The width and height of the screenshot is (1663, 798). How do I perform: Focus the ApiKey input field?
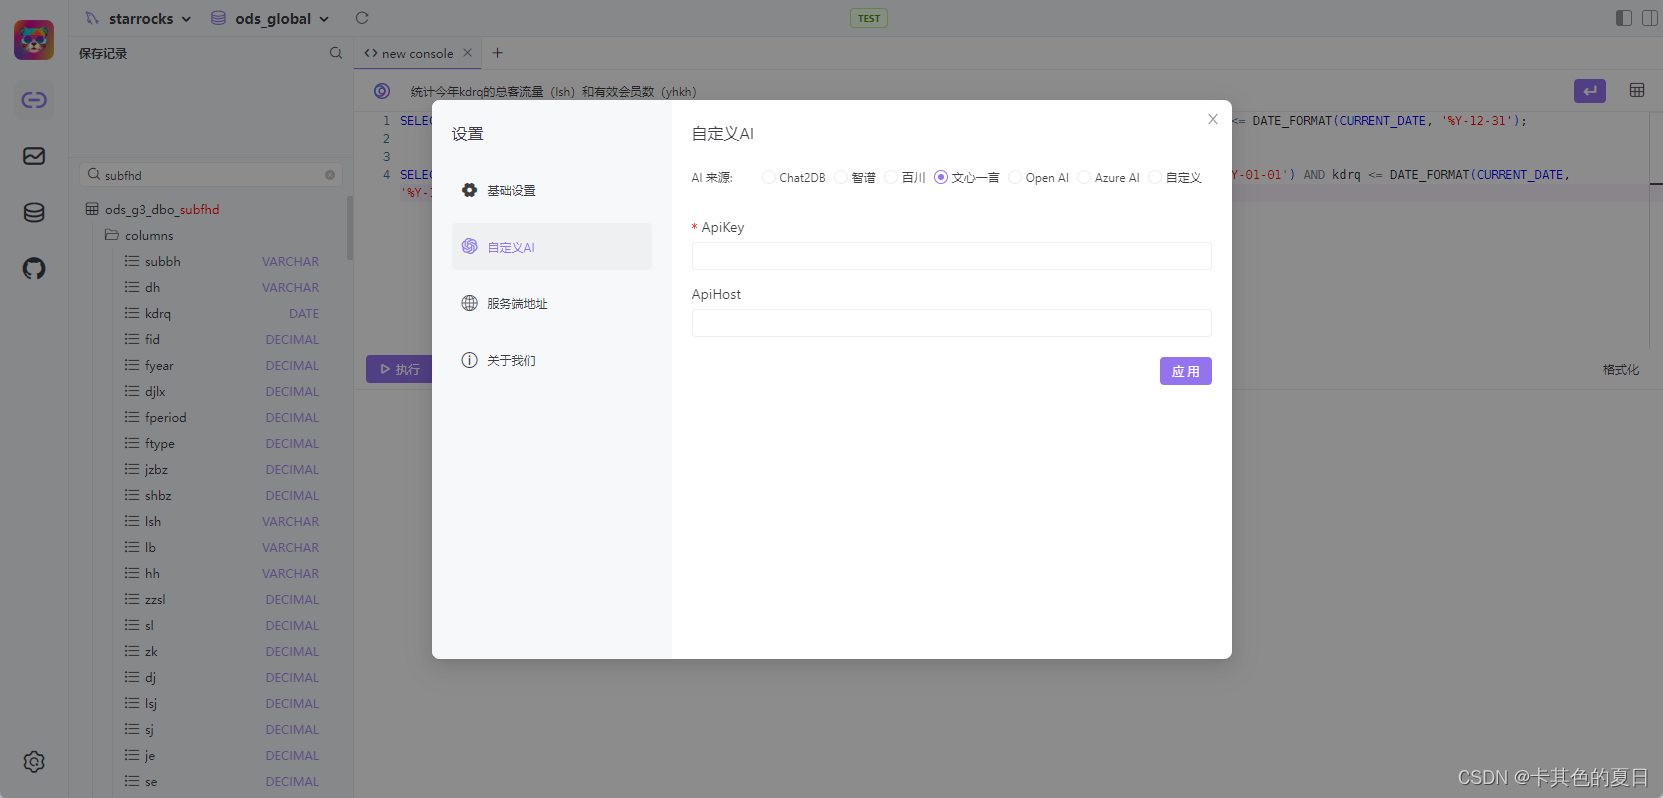click(951, 256)
